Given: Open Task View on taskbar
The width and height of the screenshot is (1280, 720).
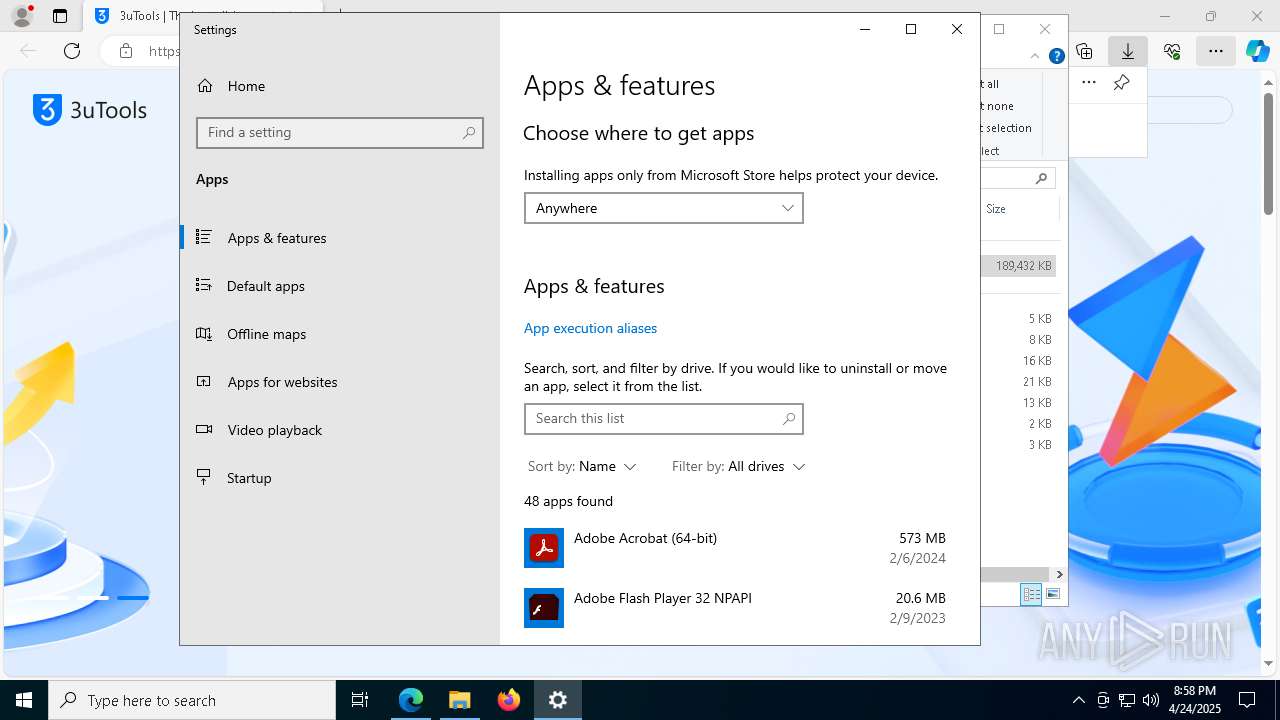Looking at the screenshot, I should [360, 700].
